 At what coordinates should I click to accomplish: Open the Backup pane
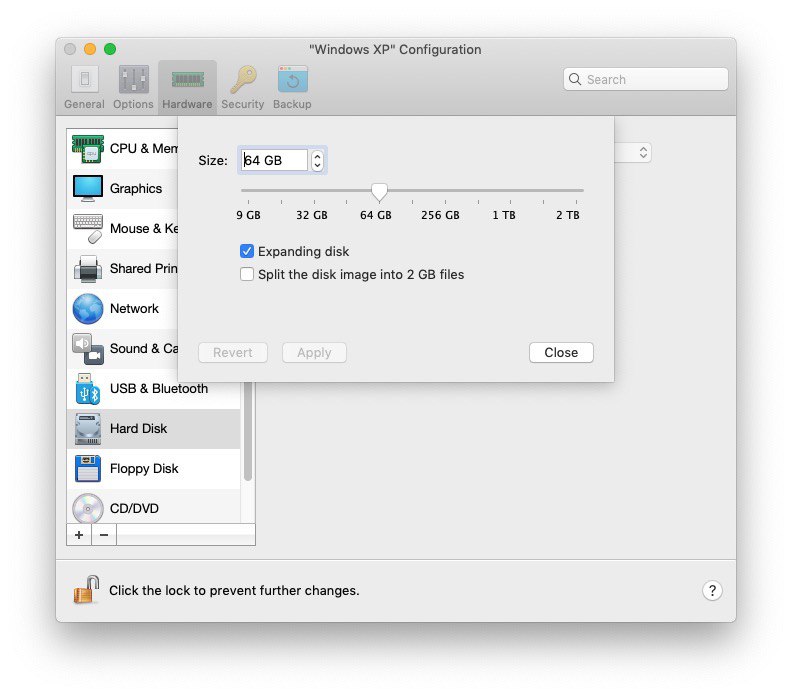pos(292,87)
